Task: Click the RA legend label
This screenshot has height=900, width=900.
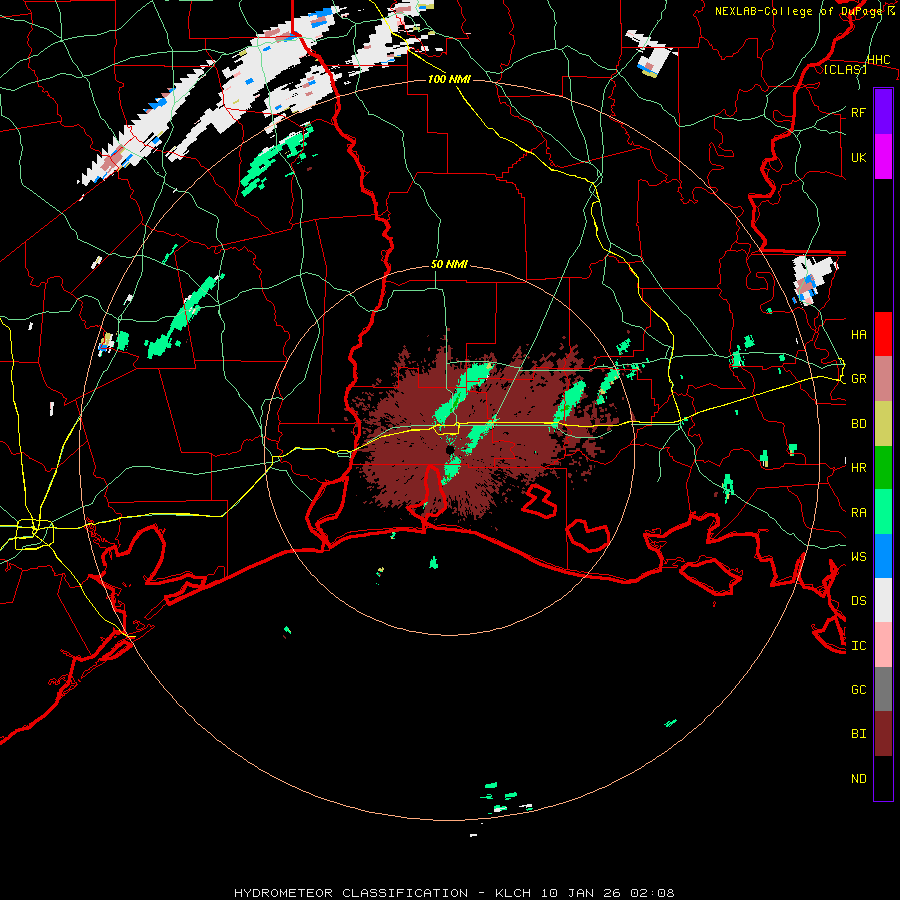Action: (x=858, y=512)
